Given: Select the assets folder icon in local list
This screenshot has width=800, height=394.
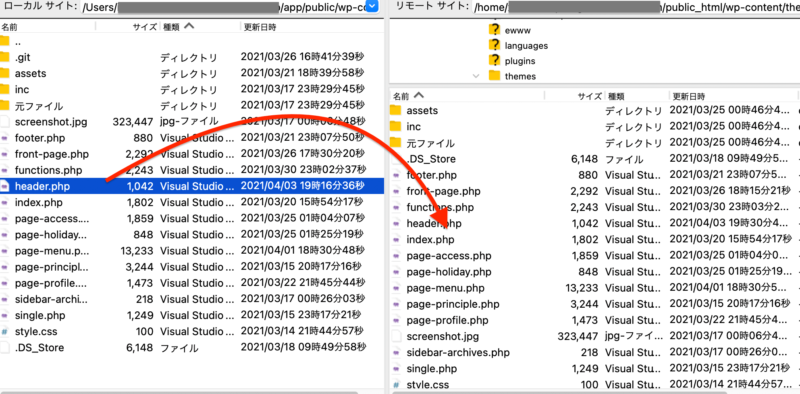Looking at the screenshot, I should (4, 73).
